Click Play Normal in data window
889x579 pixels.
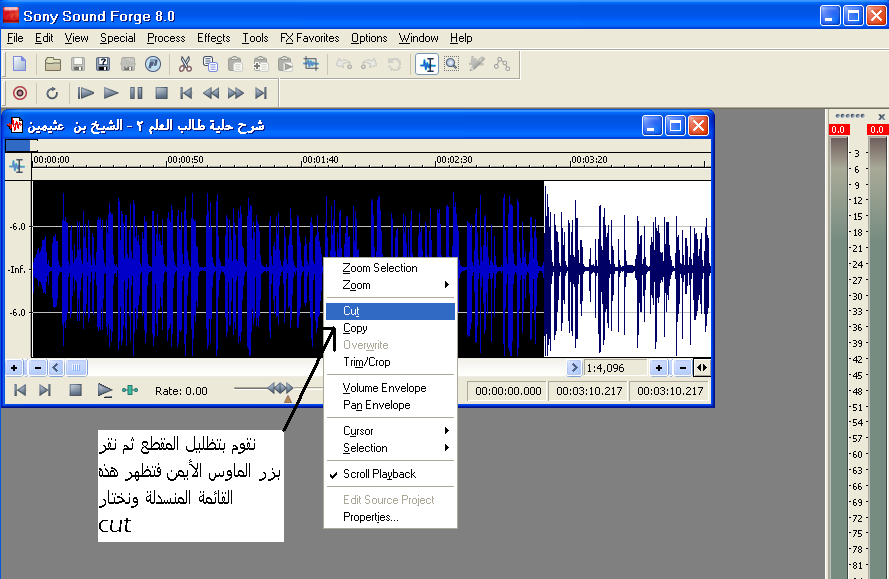point(105,390)
